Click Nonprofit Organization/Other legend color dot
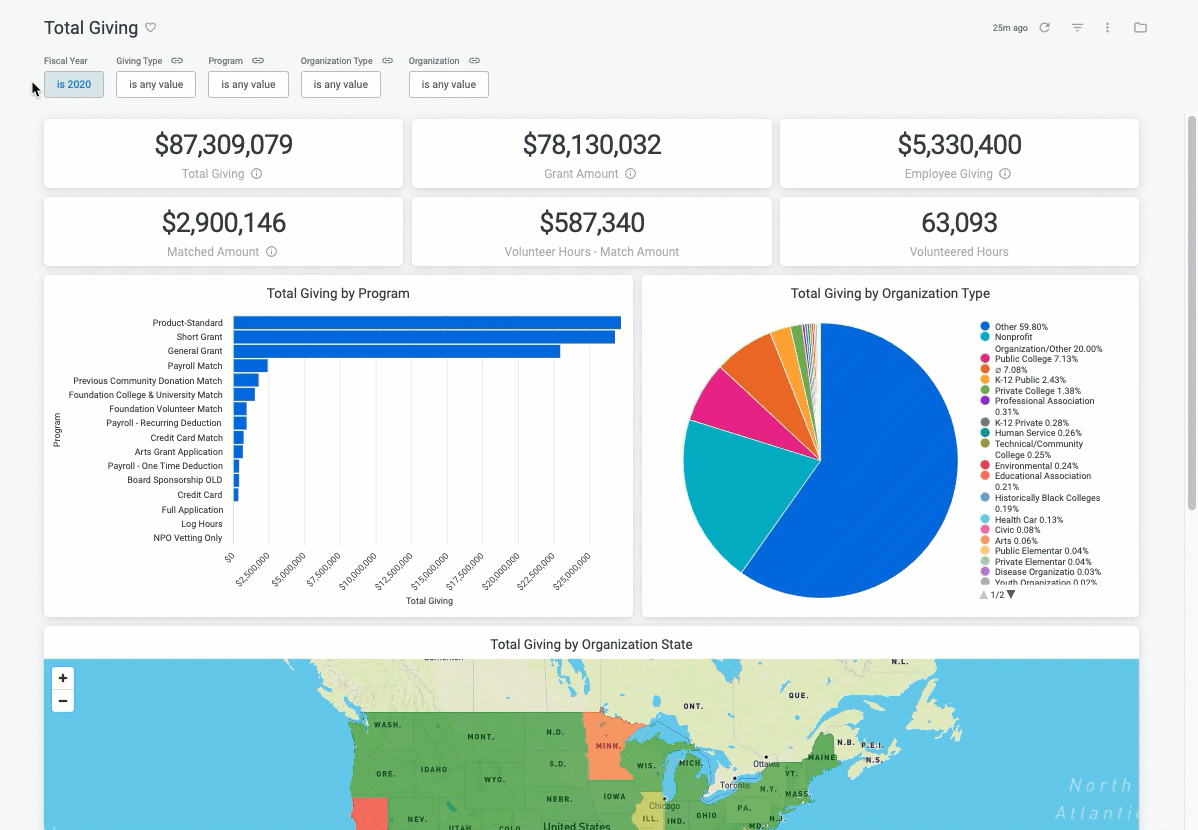Viewport: 1198px width, 830px height. pos(985,337)
